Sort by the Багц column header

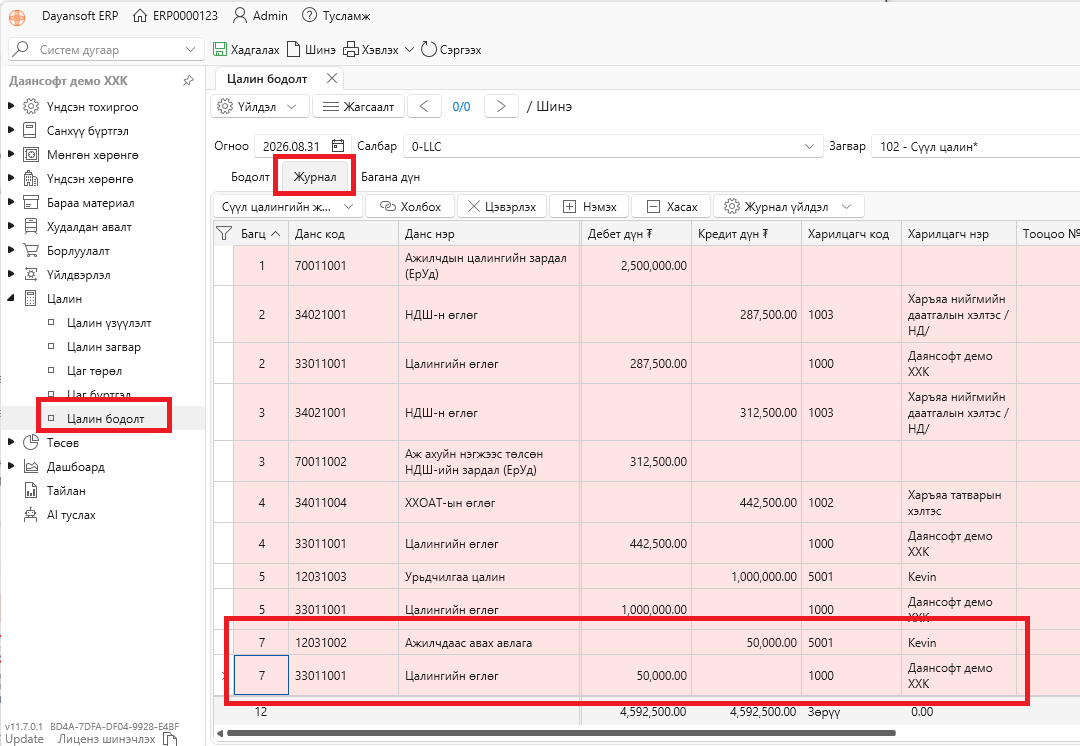coord(260,234)
